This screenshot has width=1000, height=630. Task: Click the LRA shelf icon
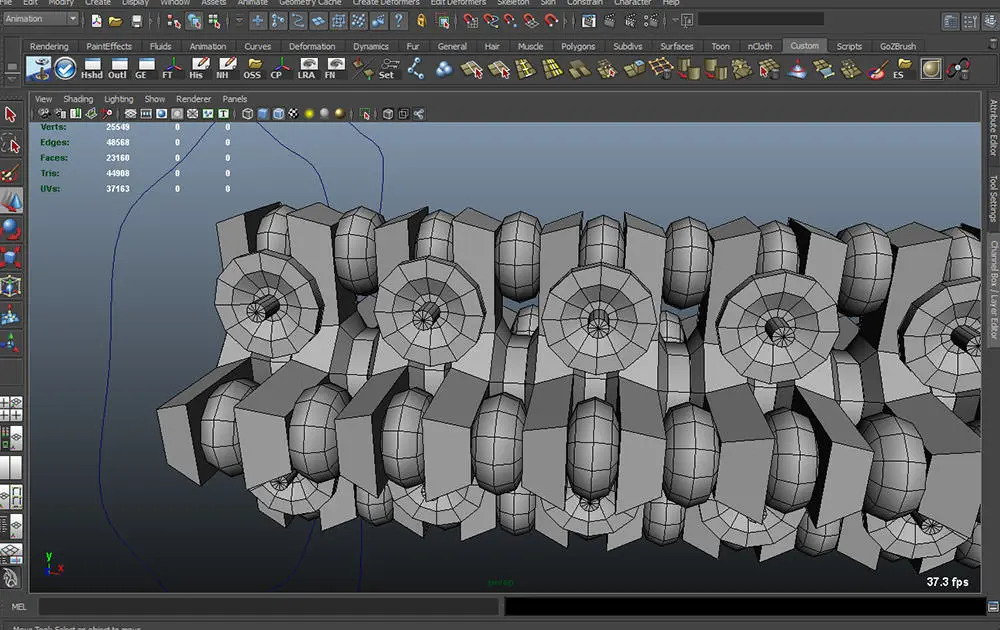[x=308, y=68]
